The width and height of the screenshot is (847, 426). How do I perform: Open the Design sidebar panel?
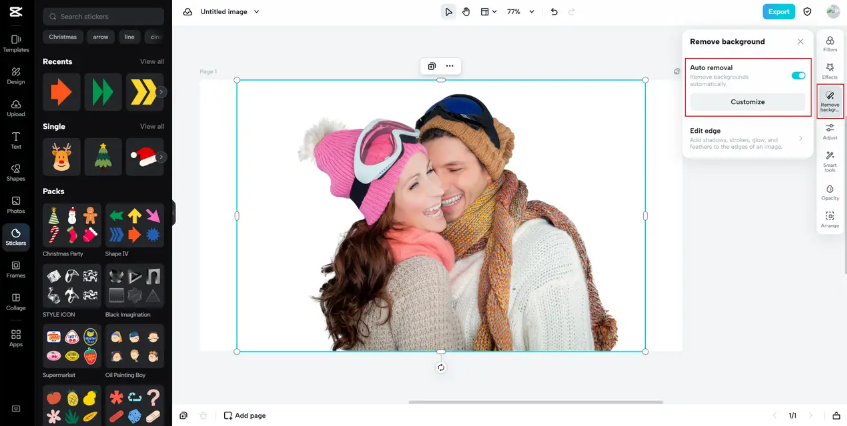point(16,76)
